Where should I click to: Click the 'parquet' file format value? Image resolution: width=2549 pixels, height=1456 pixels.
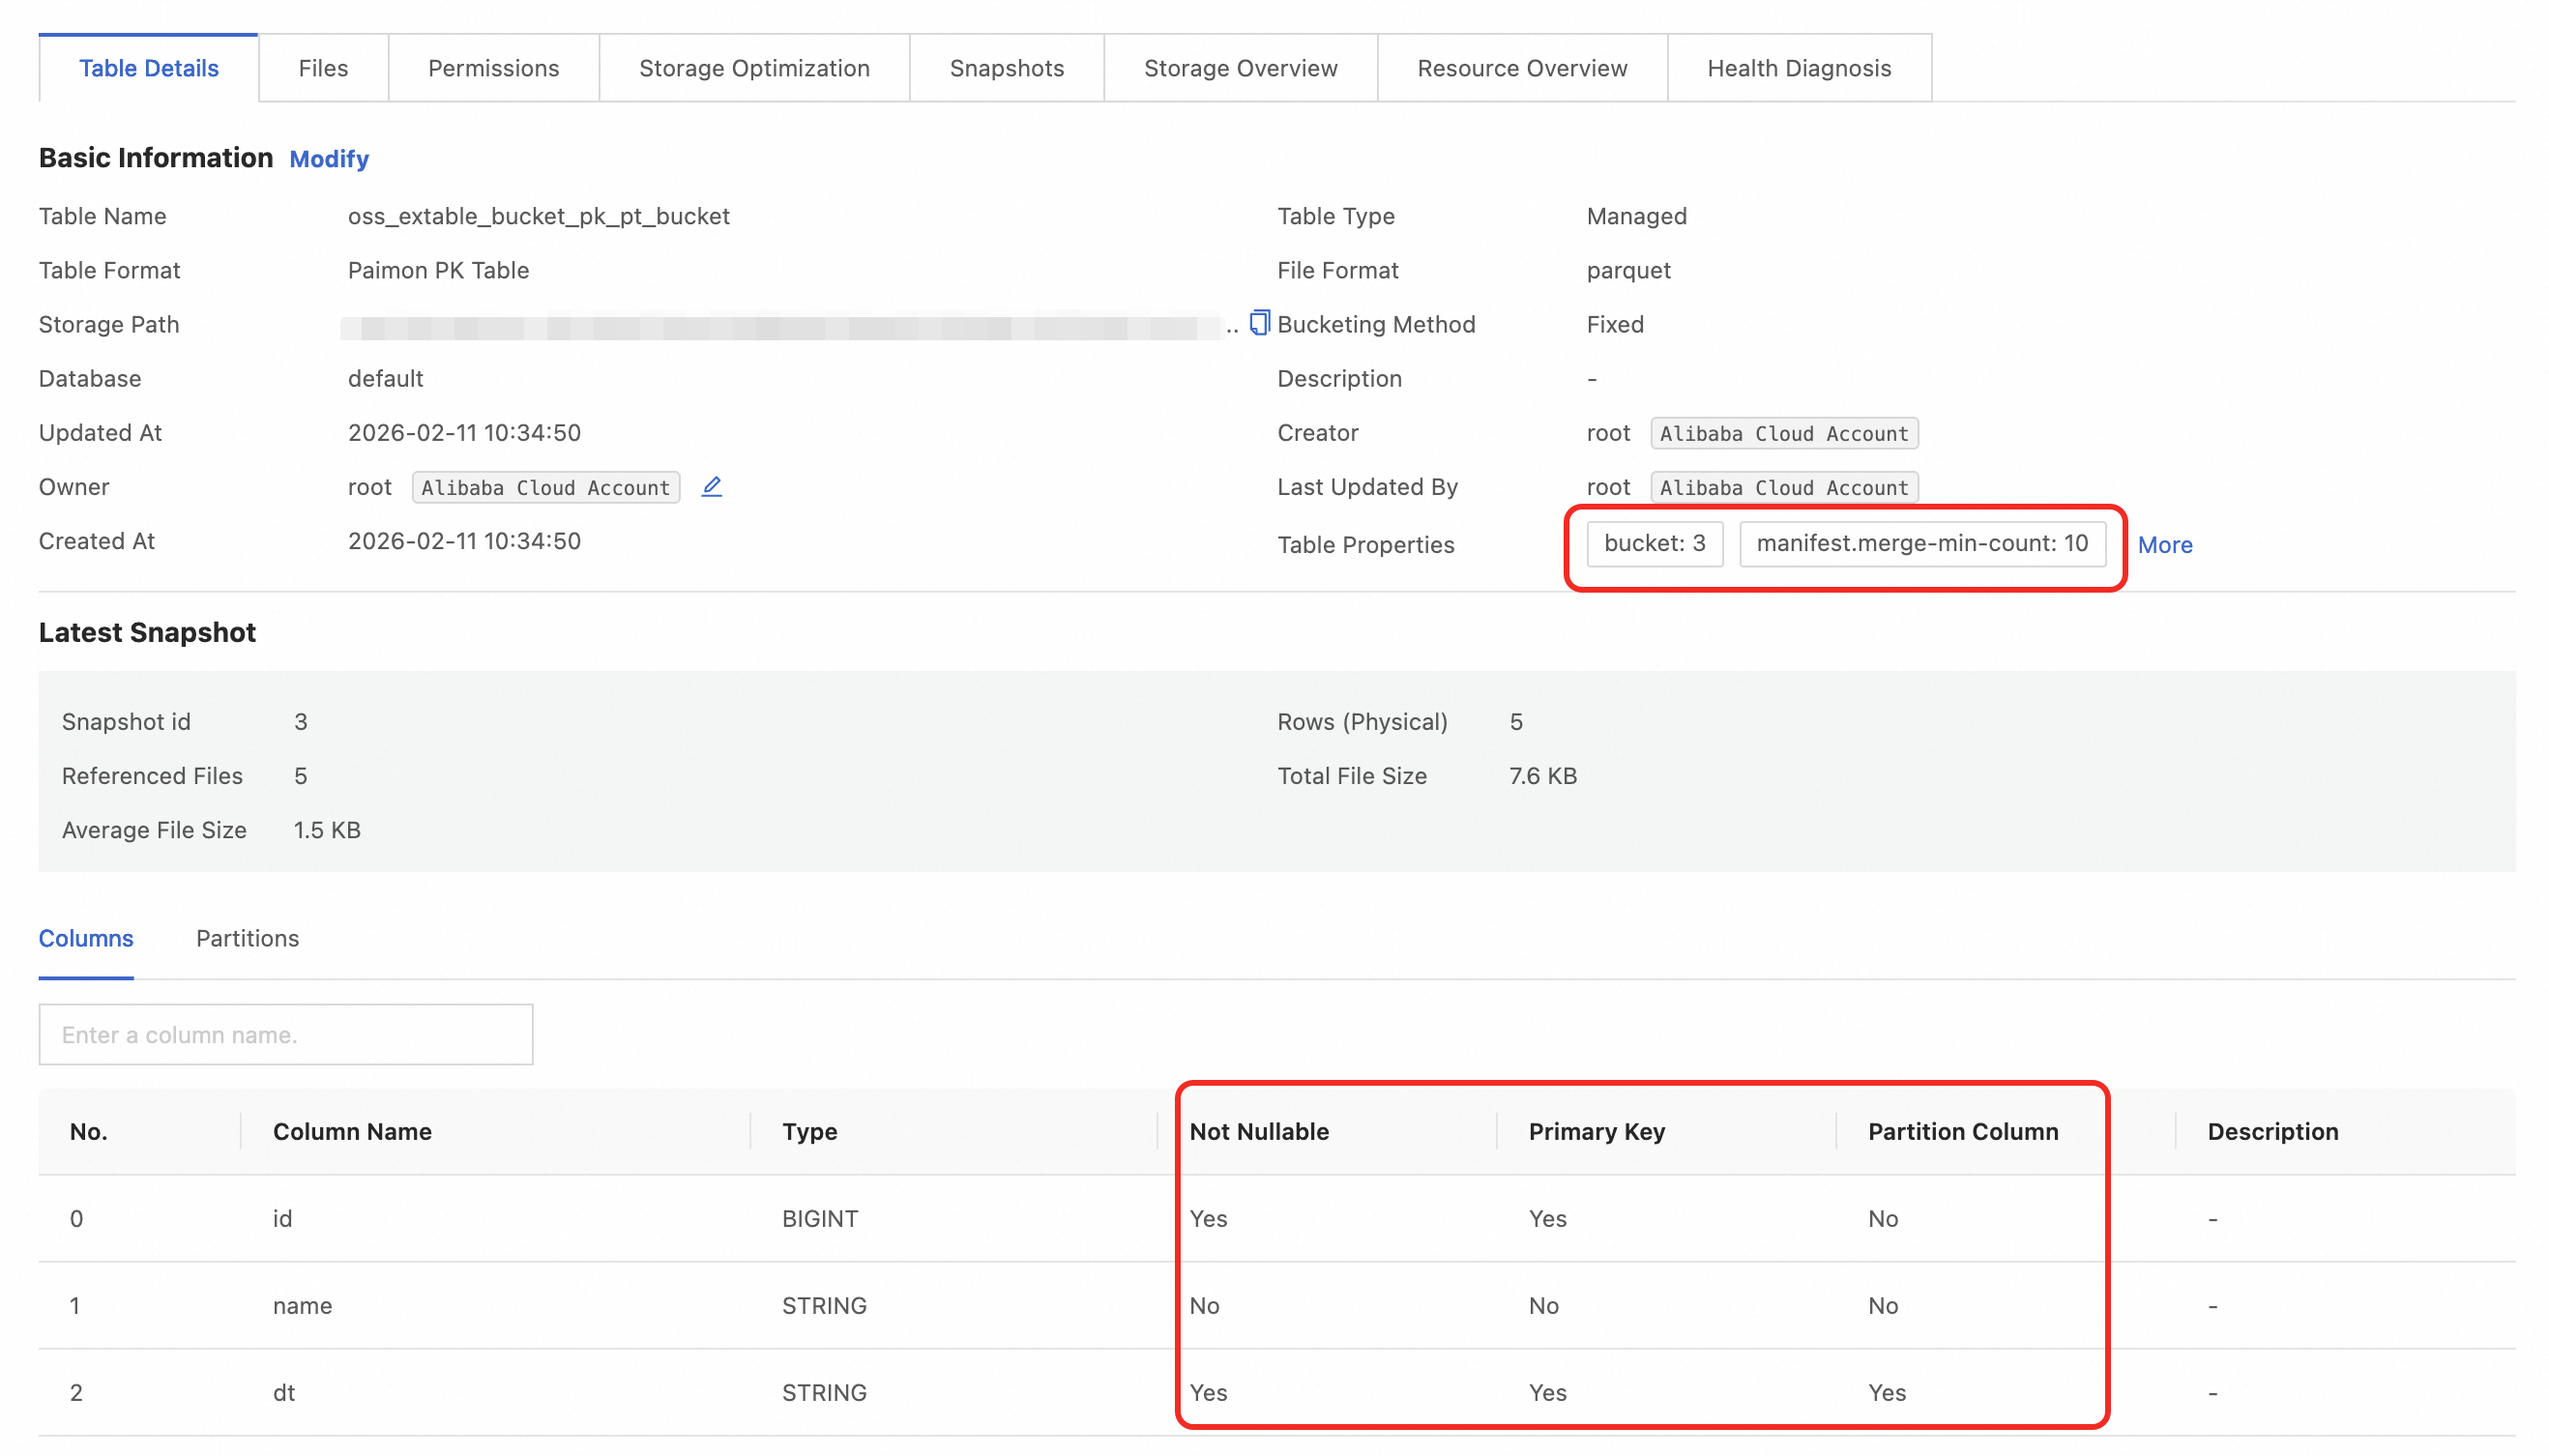pos(1628,270)
